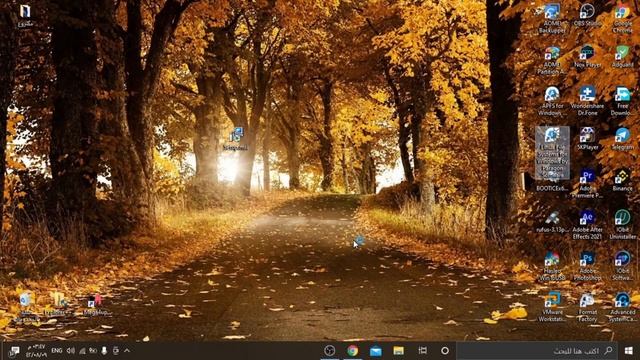Screen dimensions: 640x360
Task: Select the Free Download Manager shortcut
Action: (x=622, y=101)
